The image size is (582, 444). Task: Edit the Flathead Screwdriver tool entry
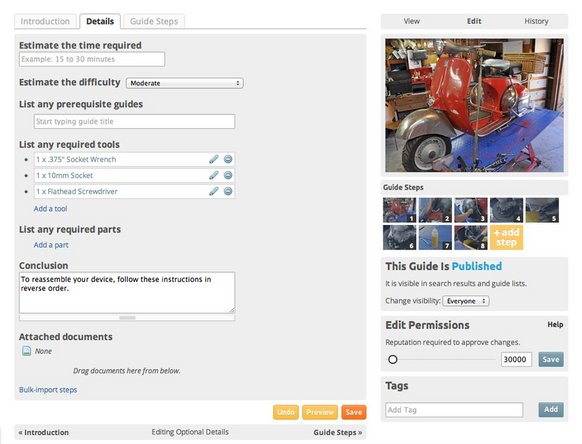[213, 191]
